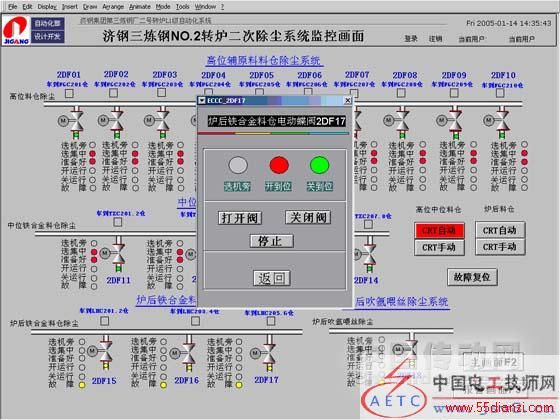The image size is (560, 420).
Task: Click CRT自动 button under 炉后料仓
Action: coord(500,230)
